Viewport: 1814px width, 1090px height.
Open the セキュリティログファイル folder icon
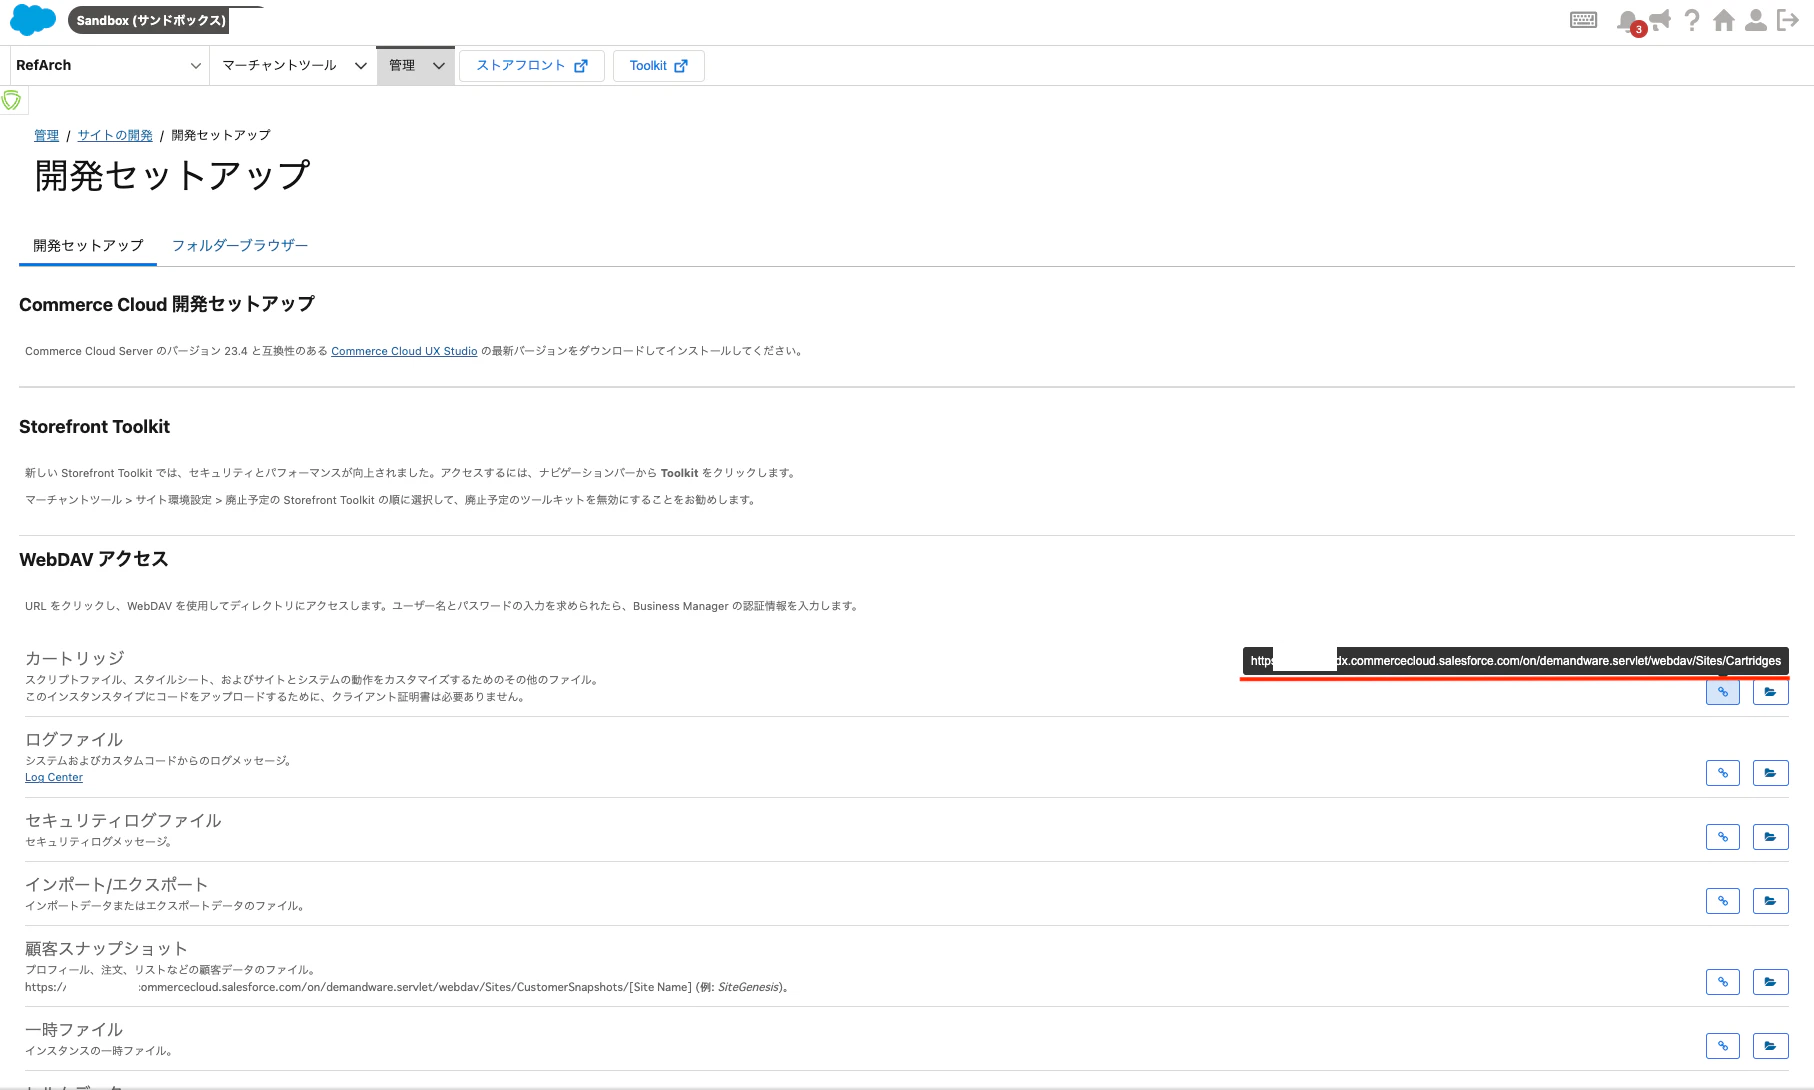(x=1771, y=837)
